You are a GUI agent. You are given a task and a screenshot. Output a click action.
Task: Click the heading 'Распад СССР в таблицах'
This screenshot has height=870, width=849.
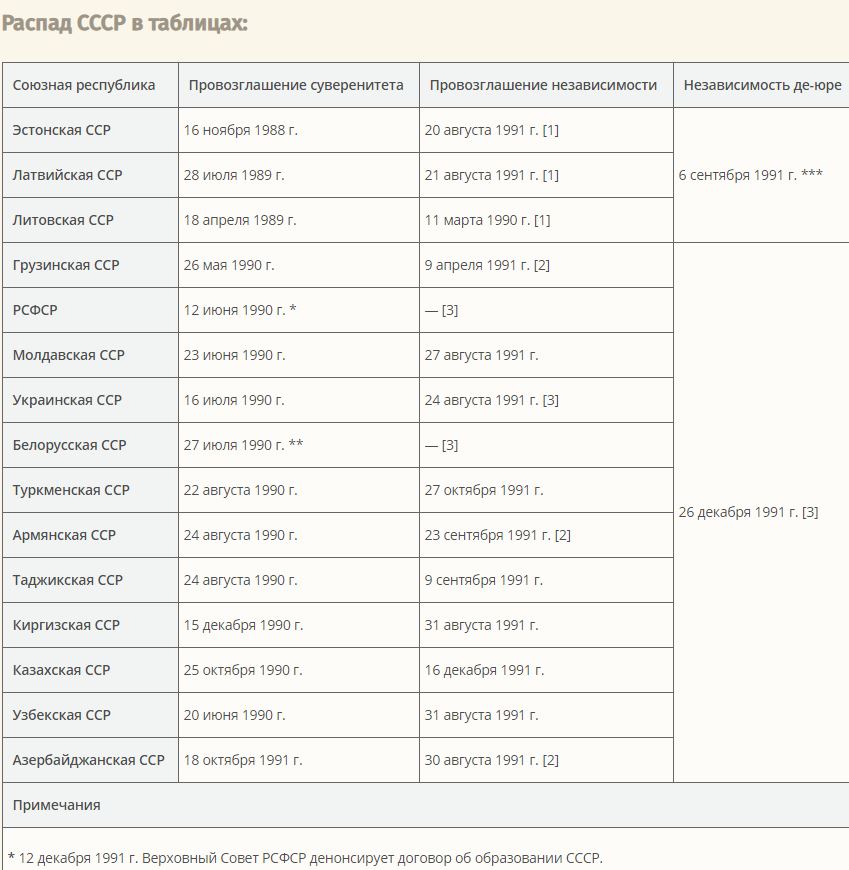pyautogui.click(x=124, y=23)
